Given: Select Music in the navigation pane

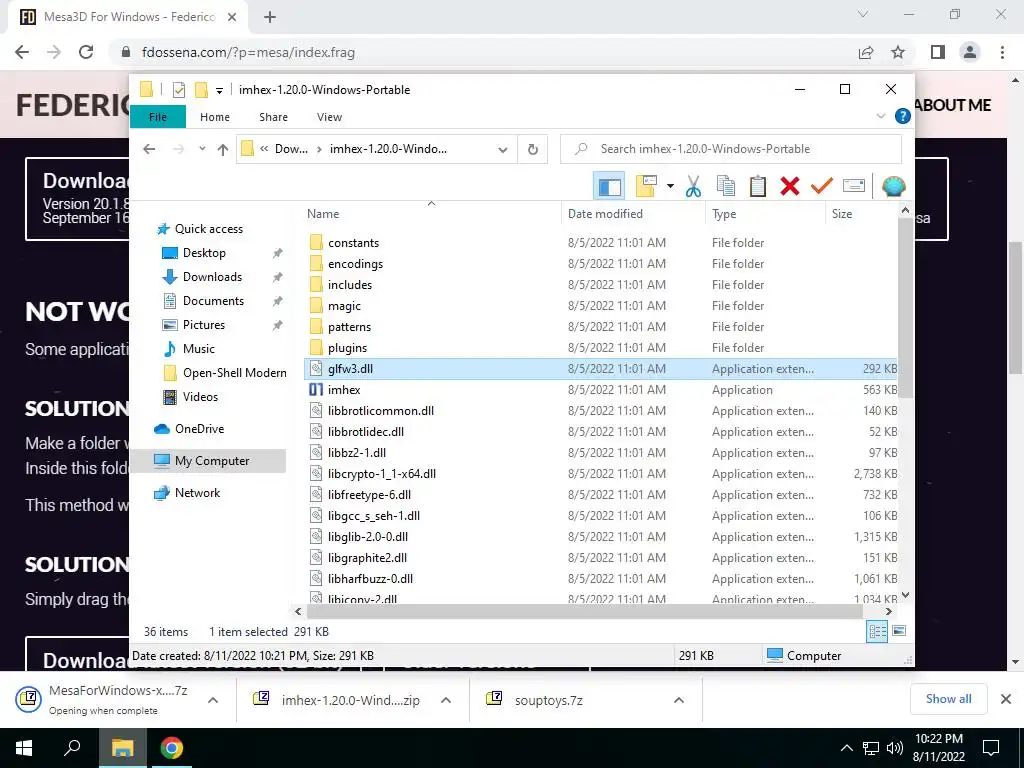Looking at the screenshot, I should click(199, 349).
